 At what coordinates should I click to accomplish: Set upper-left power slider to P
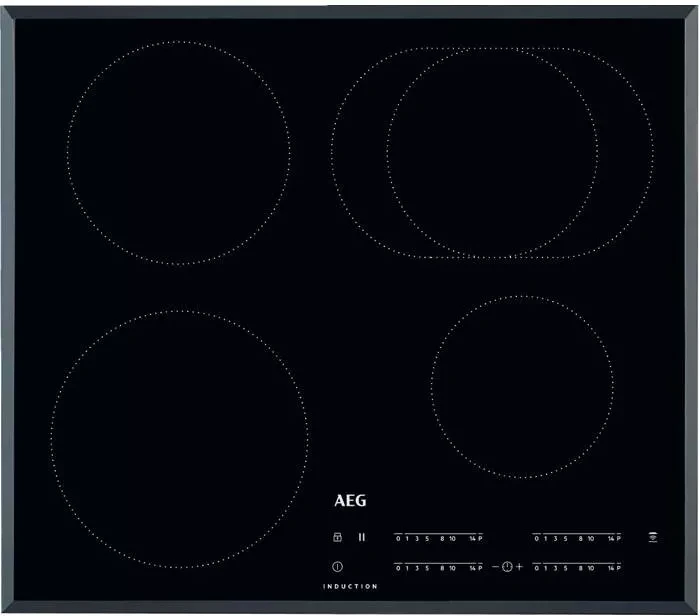tap(479, 538)
